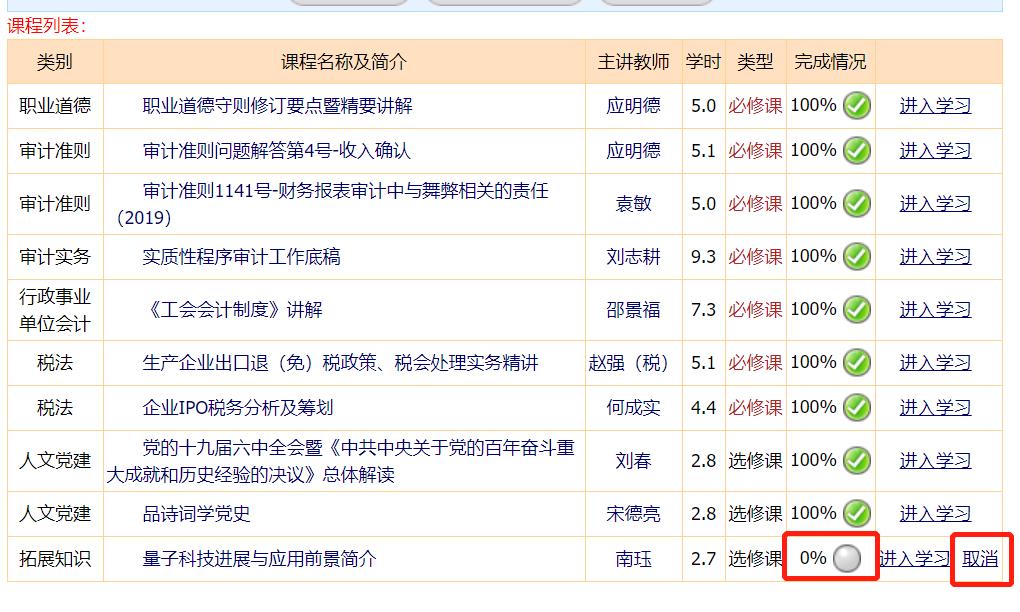The image size is (1020, 612).
Task: Click green checkmark for 生产企业出口退税 course
Action: point(857,363)
